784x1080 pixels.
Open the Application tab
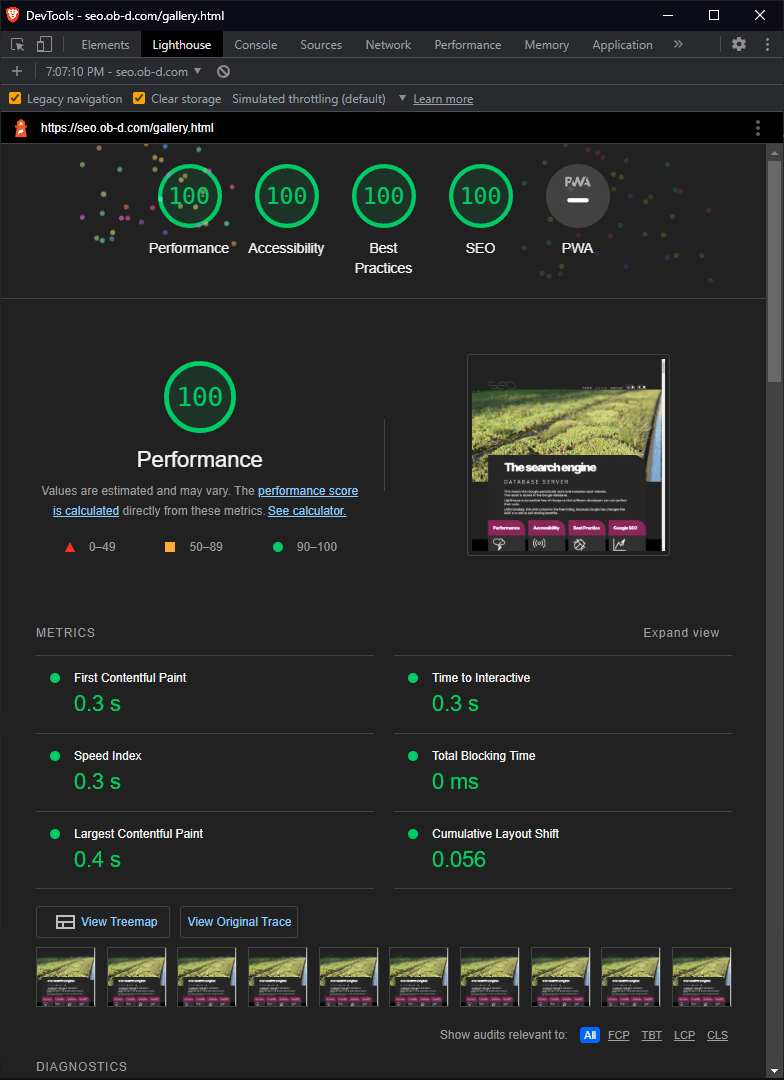click(x=622, y=45)
